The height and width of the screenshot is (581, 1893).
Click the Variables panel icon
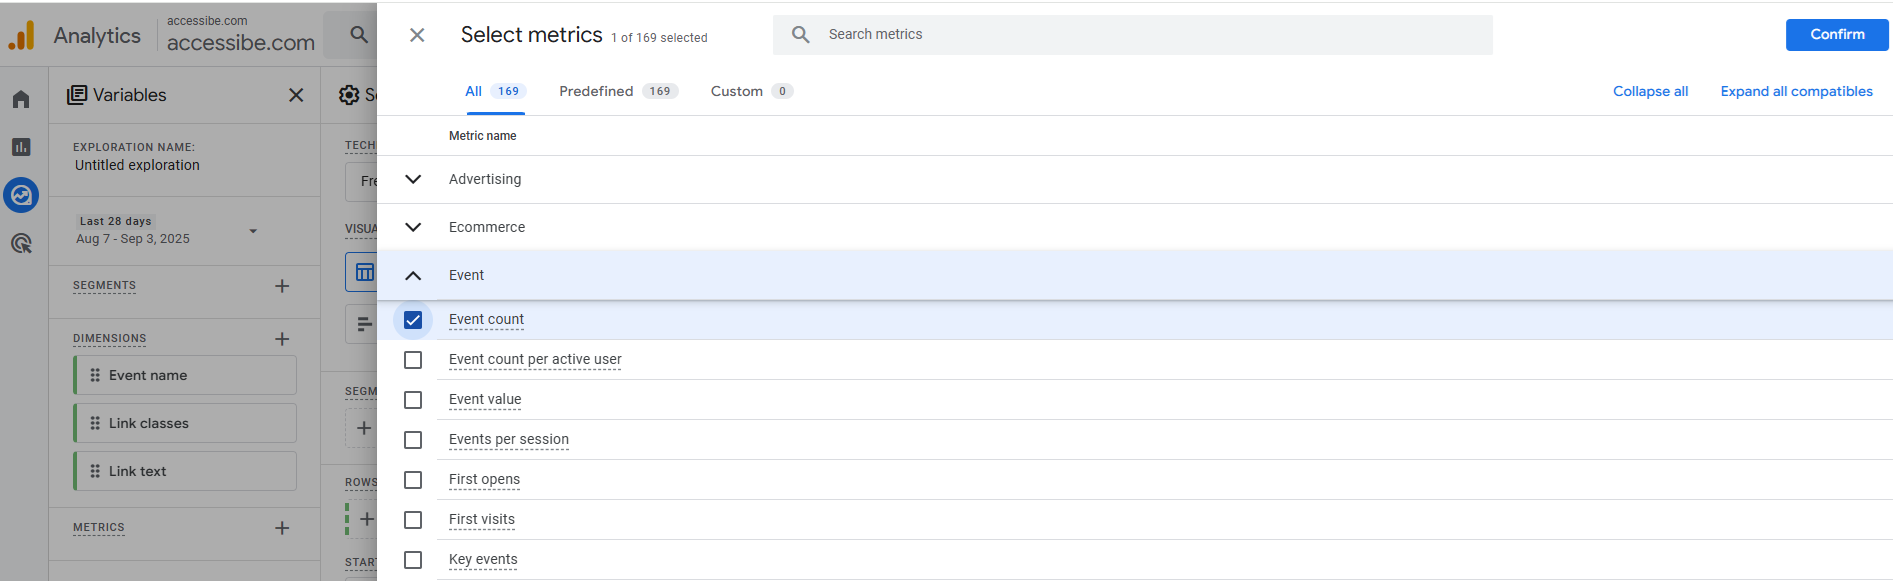[x=77, y=95]
